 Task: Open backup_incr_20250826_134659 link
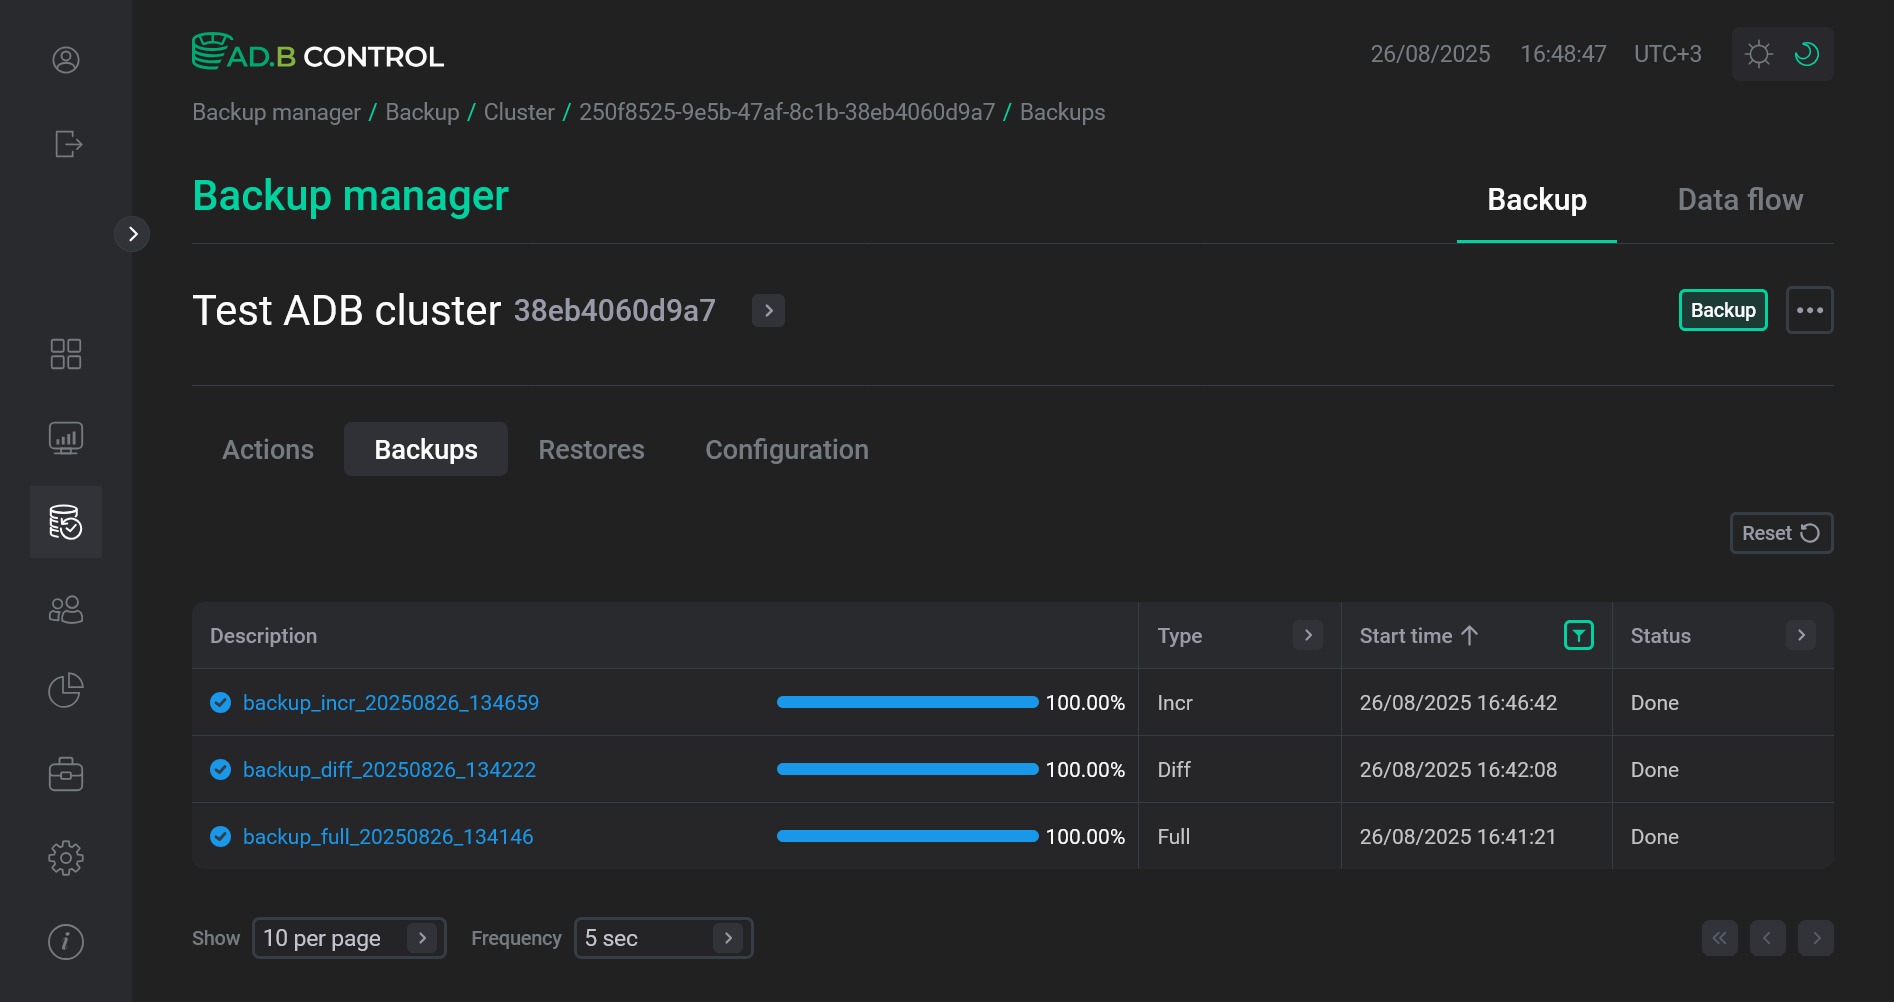point(390,703)
